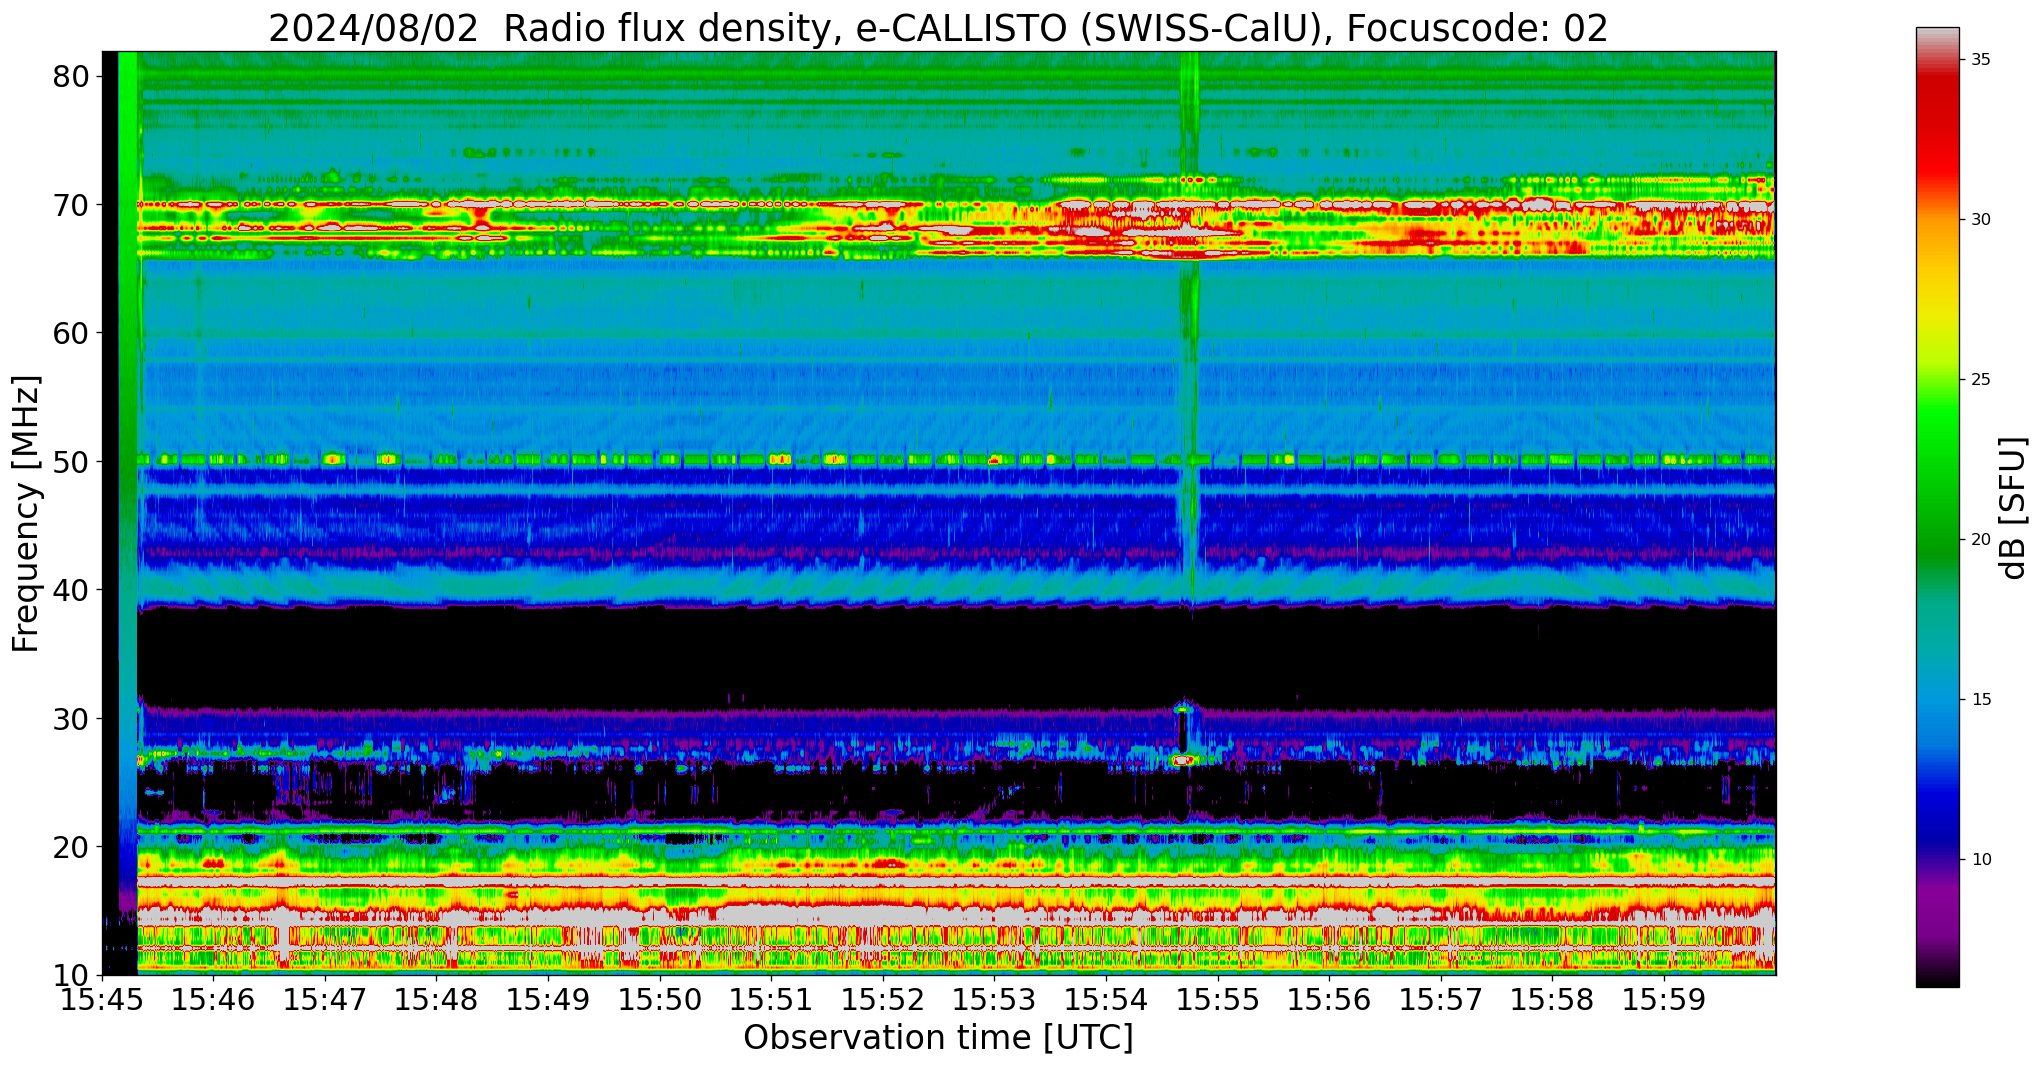
Task: Click the 60 MHz frequency tick label
Action: pos(72,333)
